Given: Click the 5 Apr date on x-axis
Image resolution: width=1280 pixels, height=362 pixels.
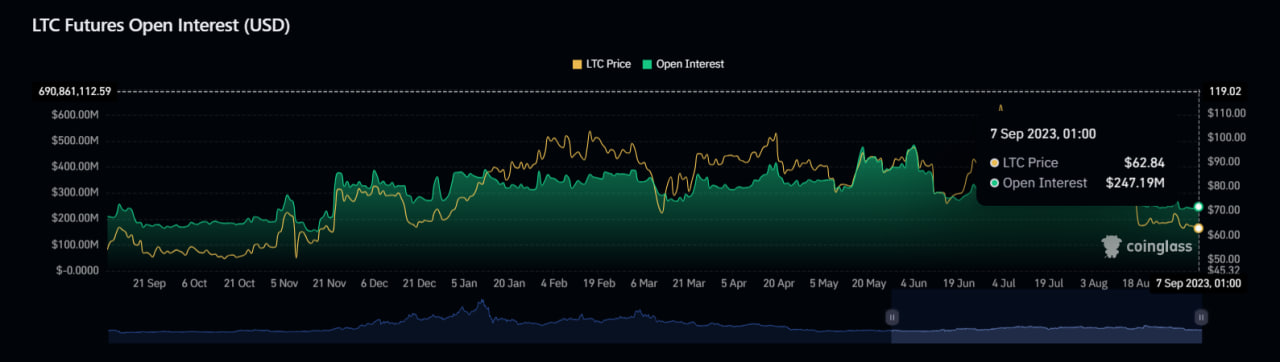Looking at the screenshot, I should coord(734,284).
